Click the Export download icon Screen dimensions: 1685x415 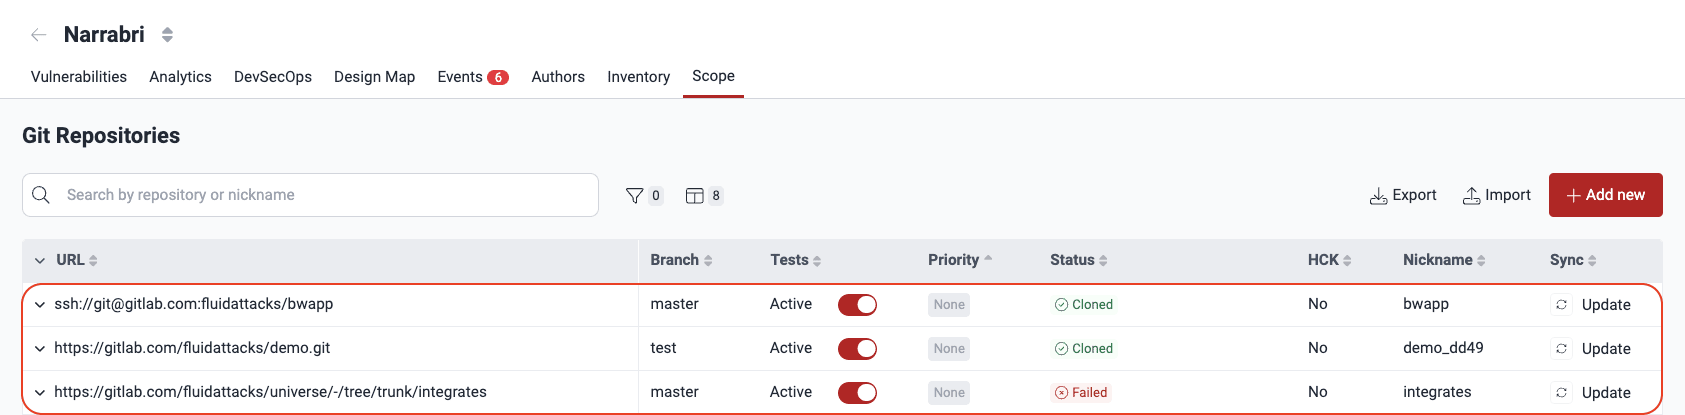1378,196
